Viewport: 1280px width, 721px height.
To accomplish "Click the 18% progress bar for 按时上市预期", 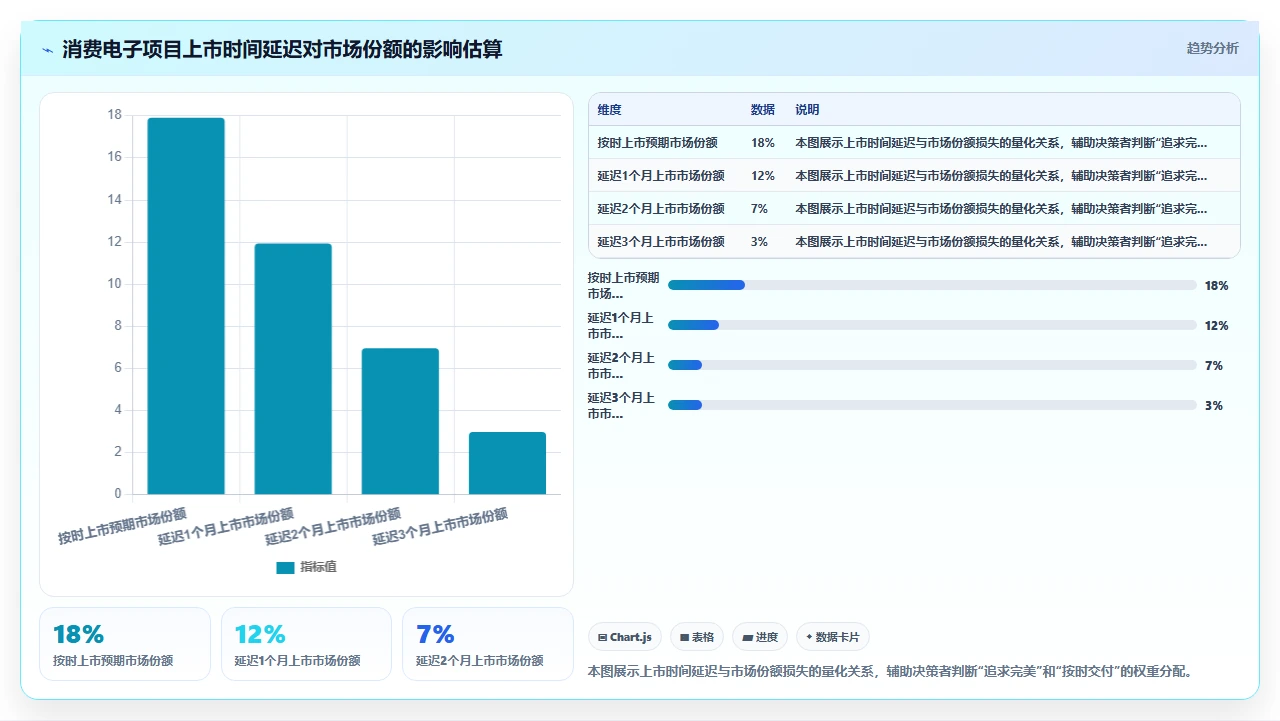I will point(932,285).
